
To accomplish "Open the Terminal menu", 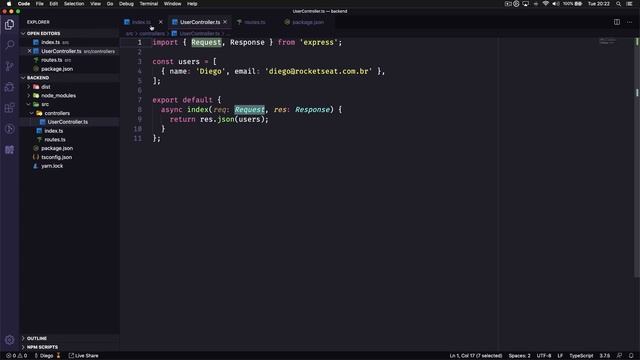I will (x=149, y=4).
